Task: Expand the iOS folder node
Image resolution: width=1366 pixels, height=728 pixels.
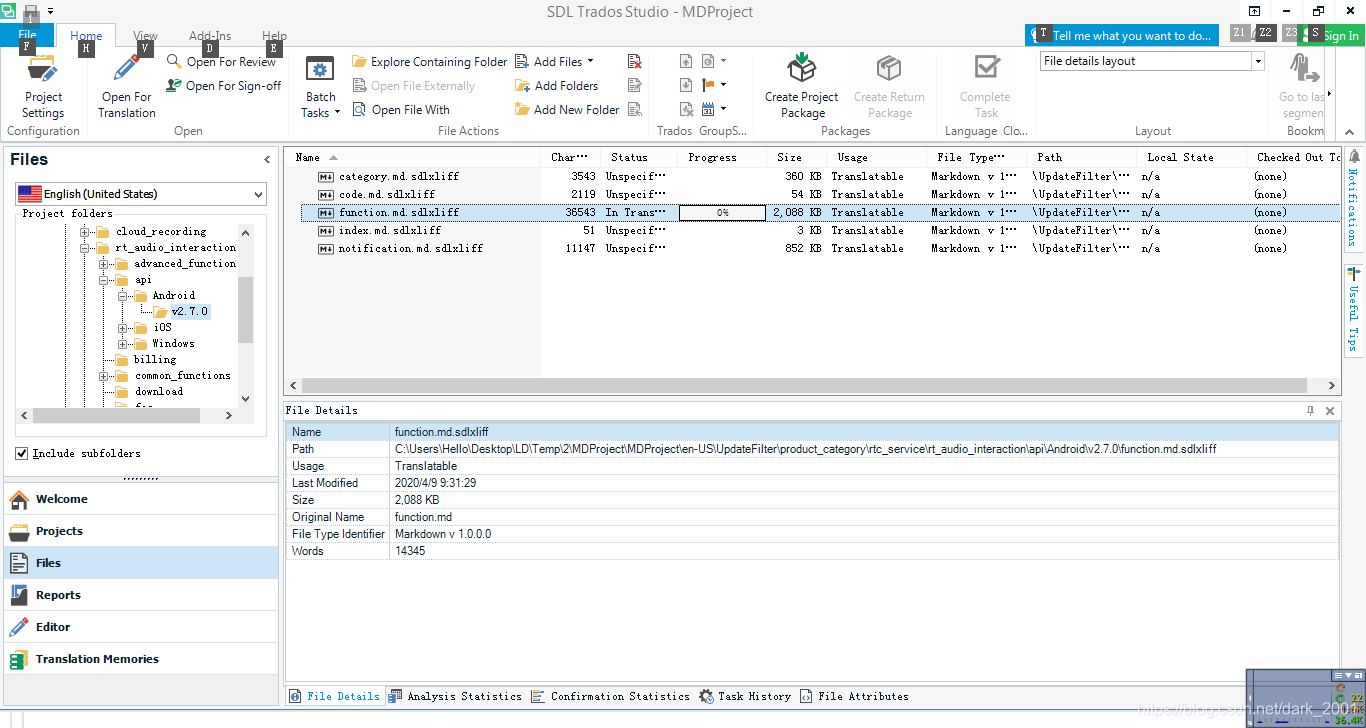Action: (x=122, y=328)
